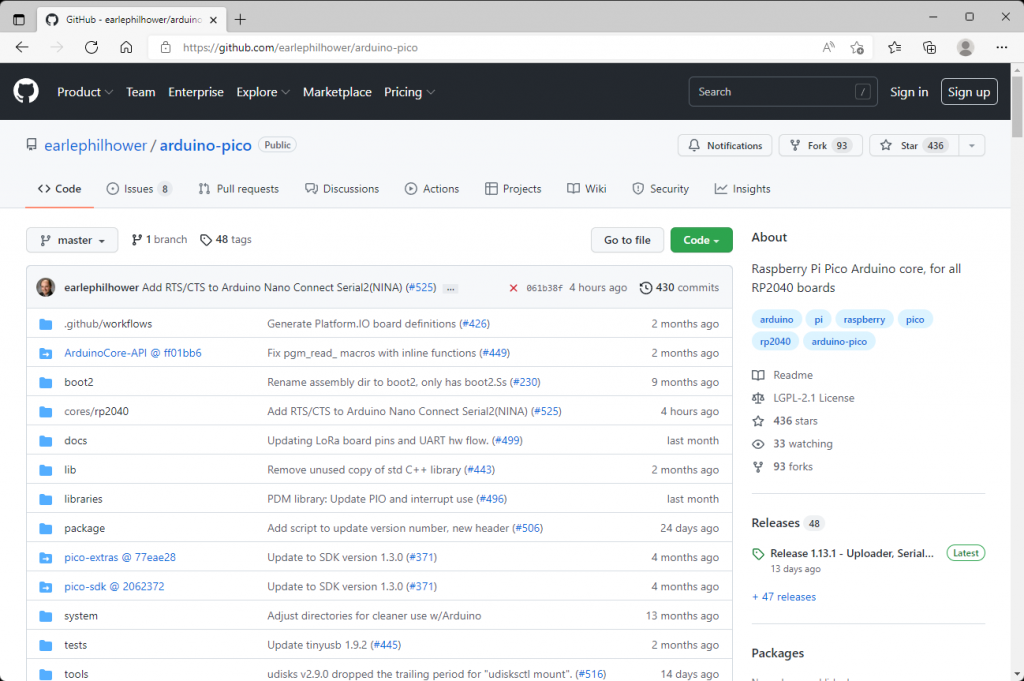Open the libraries folder

coord(83,499)
